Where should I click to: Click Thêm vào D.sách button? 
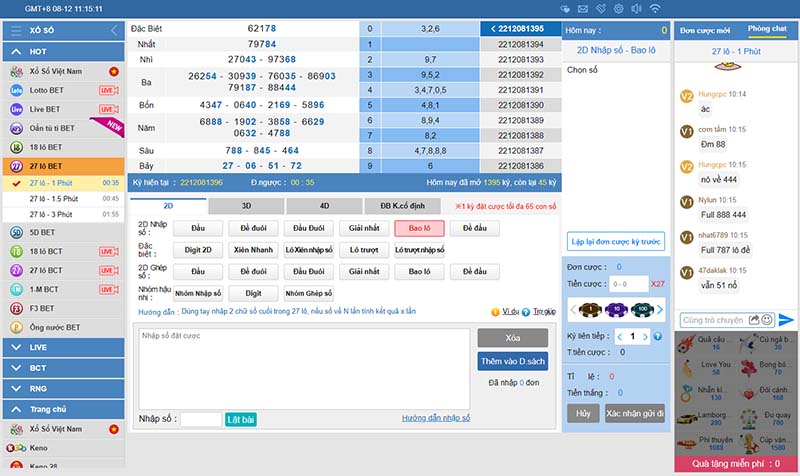pos(513,361)
